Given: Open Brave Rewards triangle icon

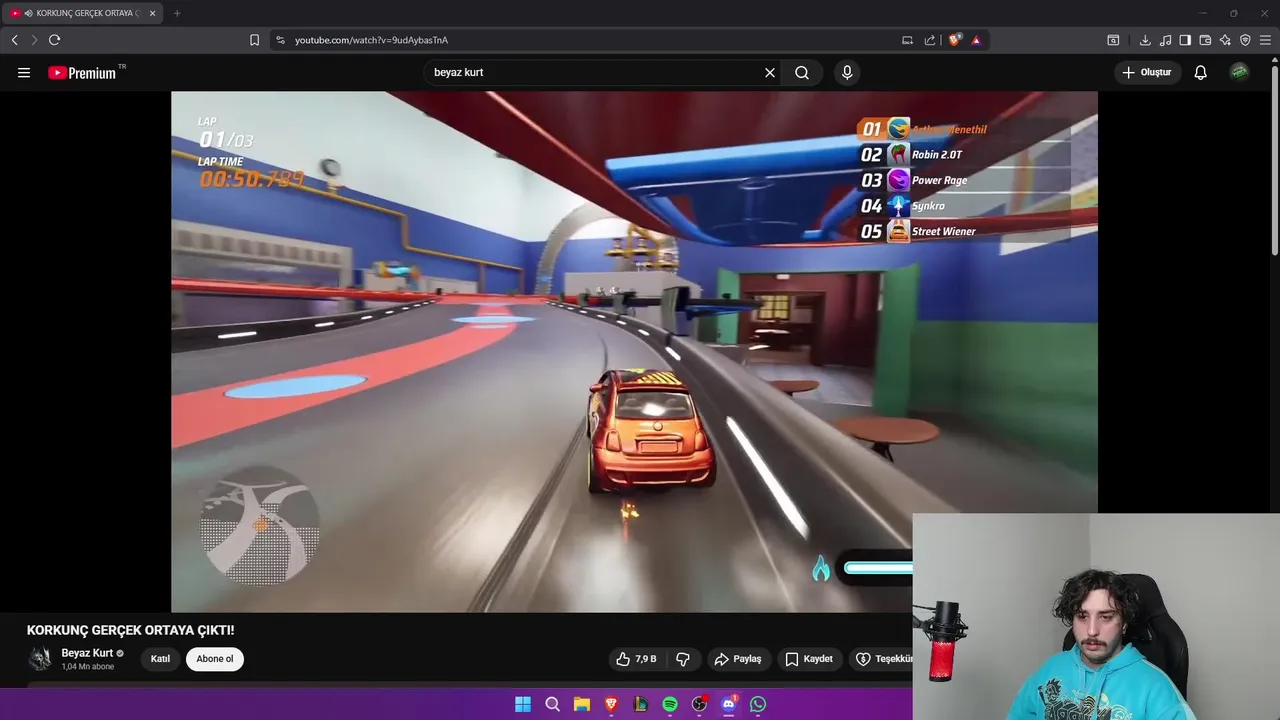Looking at the screenshot, I should tap(976, 40).
